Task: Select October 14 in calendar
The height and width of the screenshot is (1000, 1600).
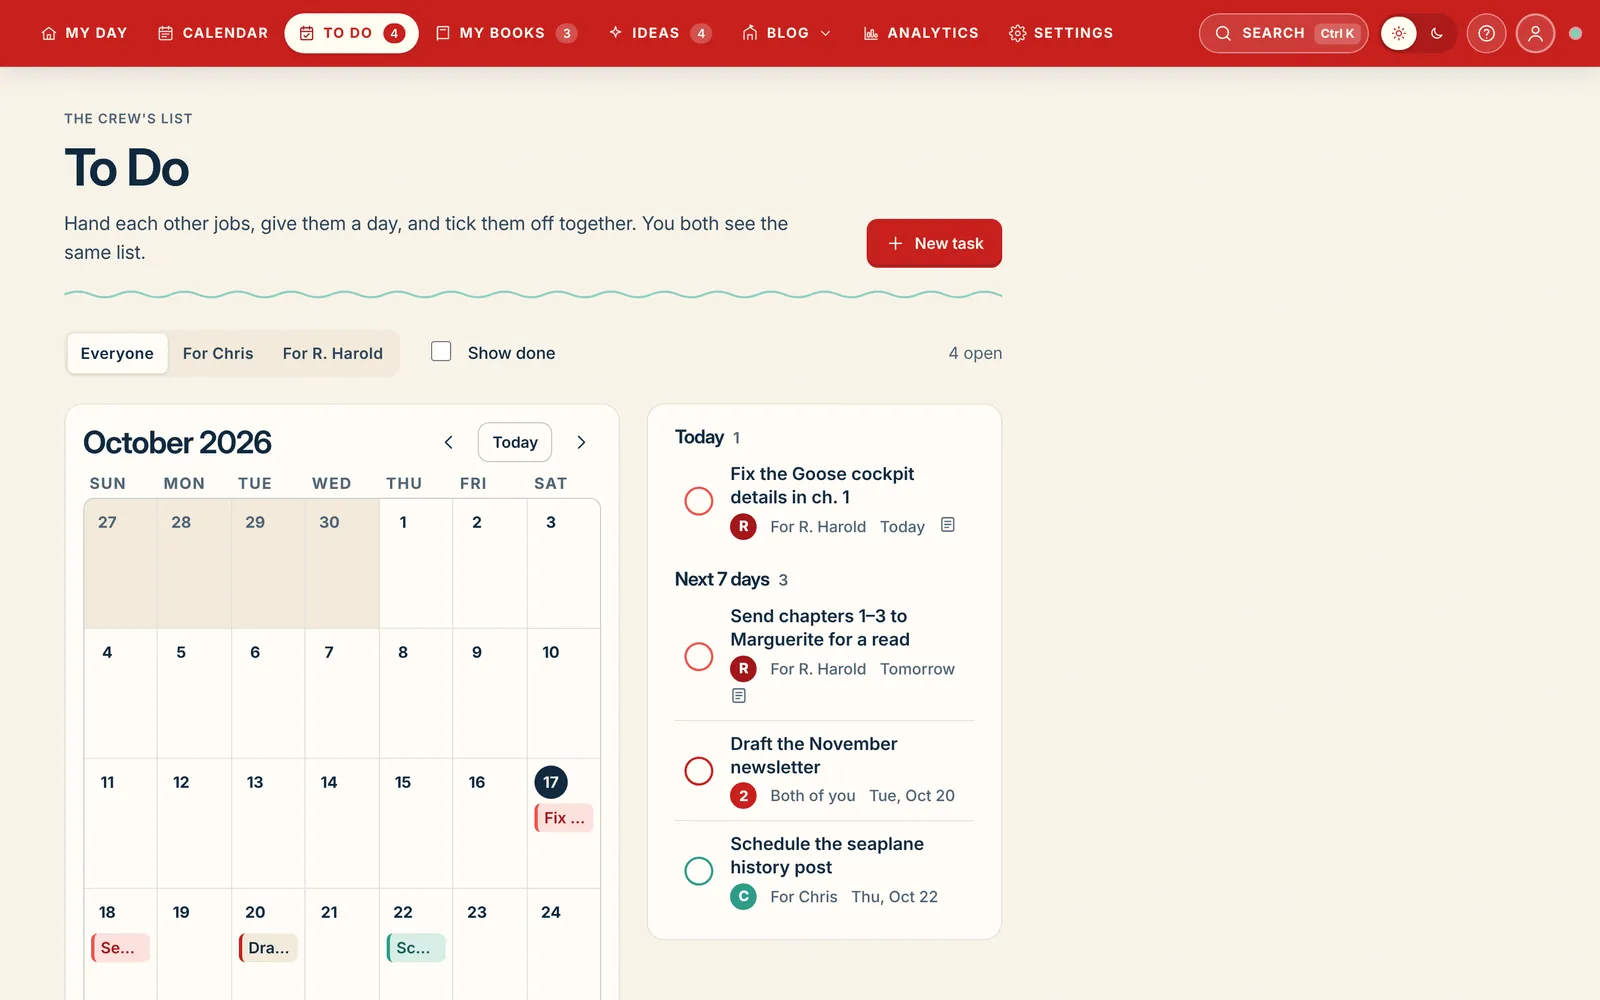Action: 342,823
